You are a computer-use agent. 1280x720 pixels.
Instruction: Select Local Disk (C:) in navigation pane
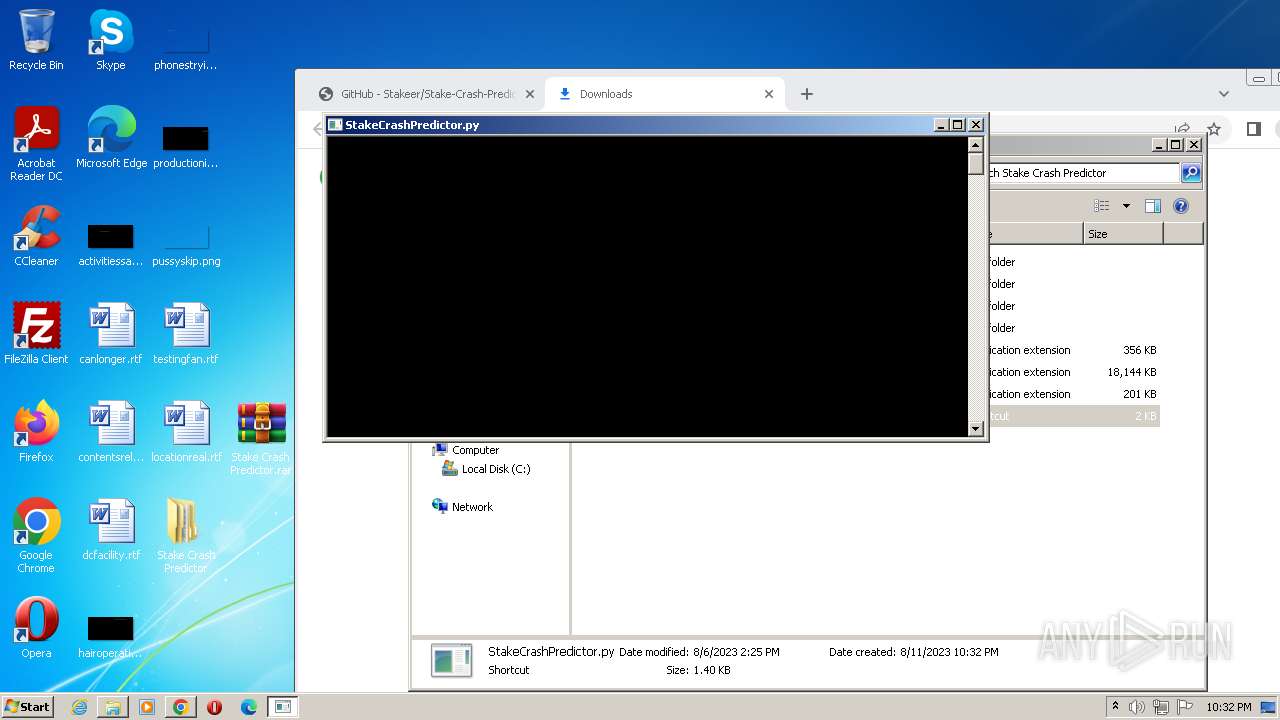[x=496, y=469]
